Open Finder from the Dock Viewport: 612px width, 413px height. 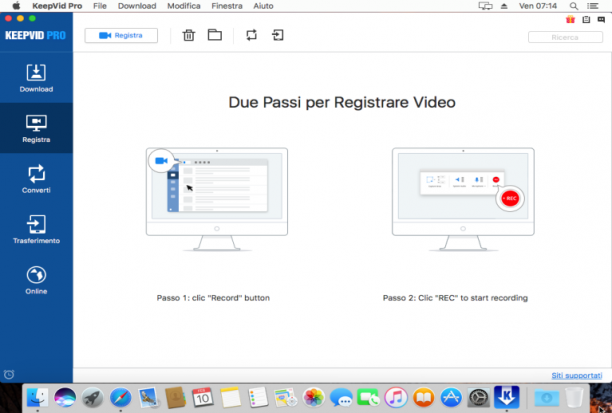37,398
